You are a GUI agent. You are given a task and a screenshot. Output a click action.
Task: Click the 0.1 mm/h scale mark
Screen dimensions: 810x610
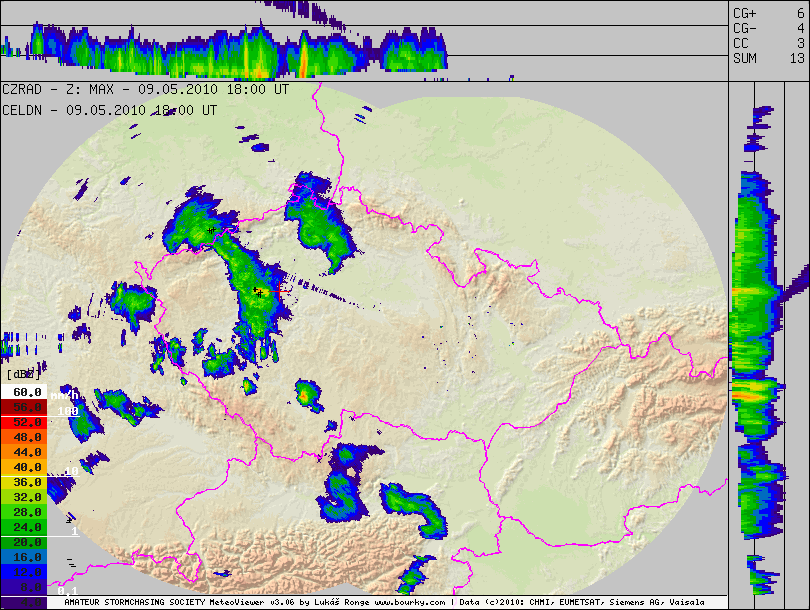pyautogui.click(x=68, y=590)
